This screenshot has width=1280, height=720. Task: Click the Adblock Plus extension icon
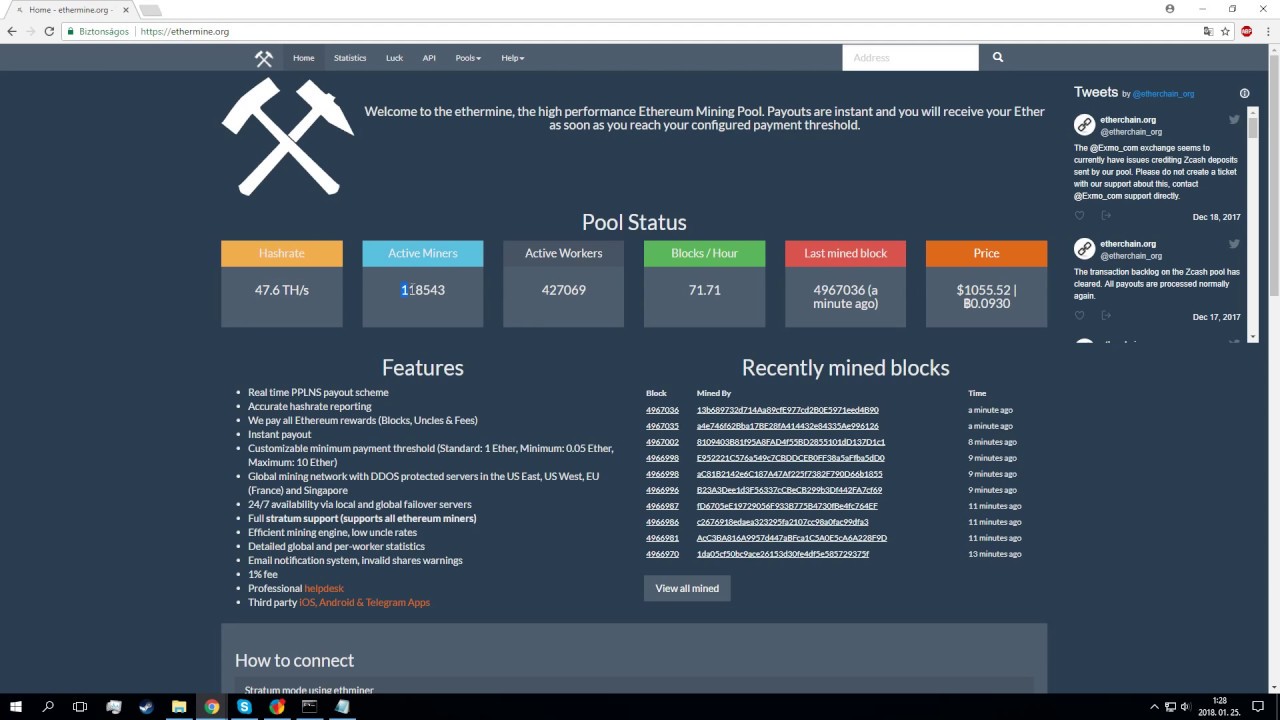1246,31
